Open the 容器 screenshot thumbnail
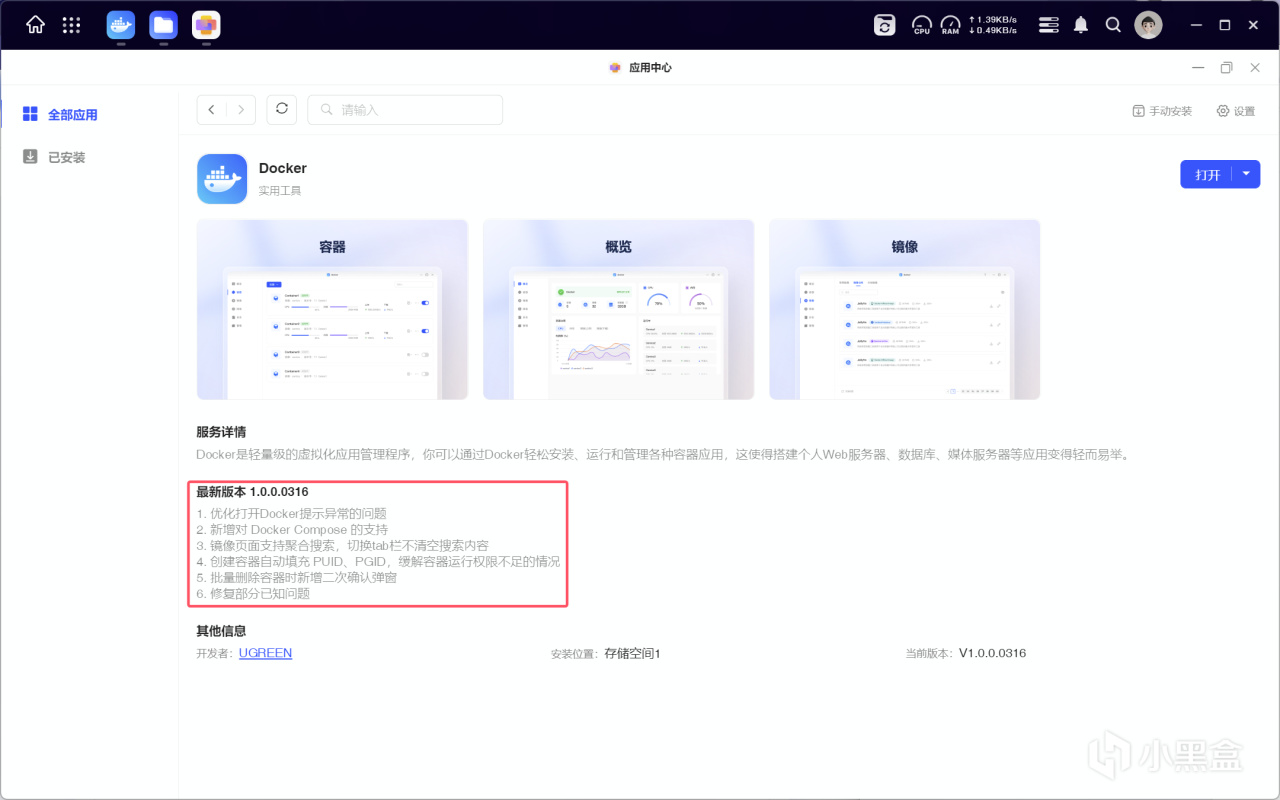The width and height of the screenshot is (1280, 800). pyautogui.click(x=332, y=309)
